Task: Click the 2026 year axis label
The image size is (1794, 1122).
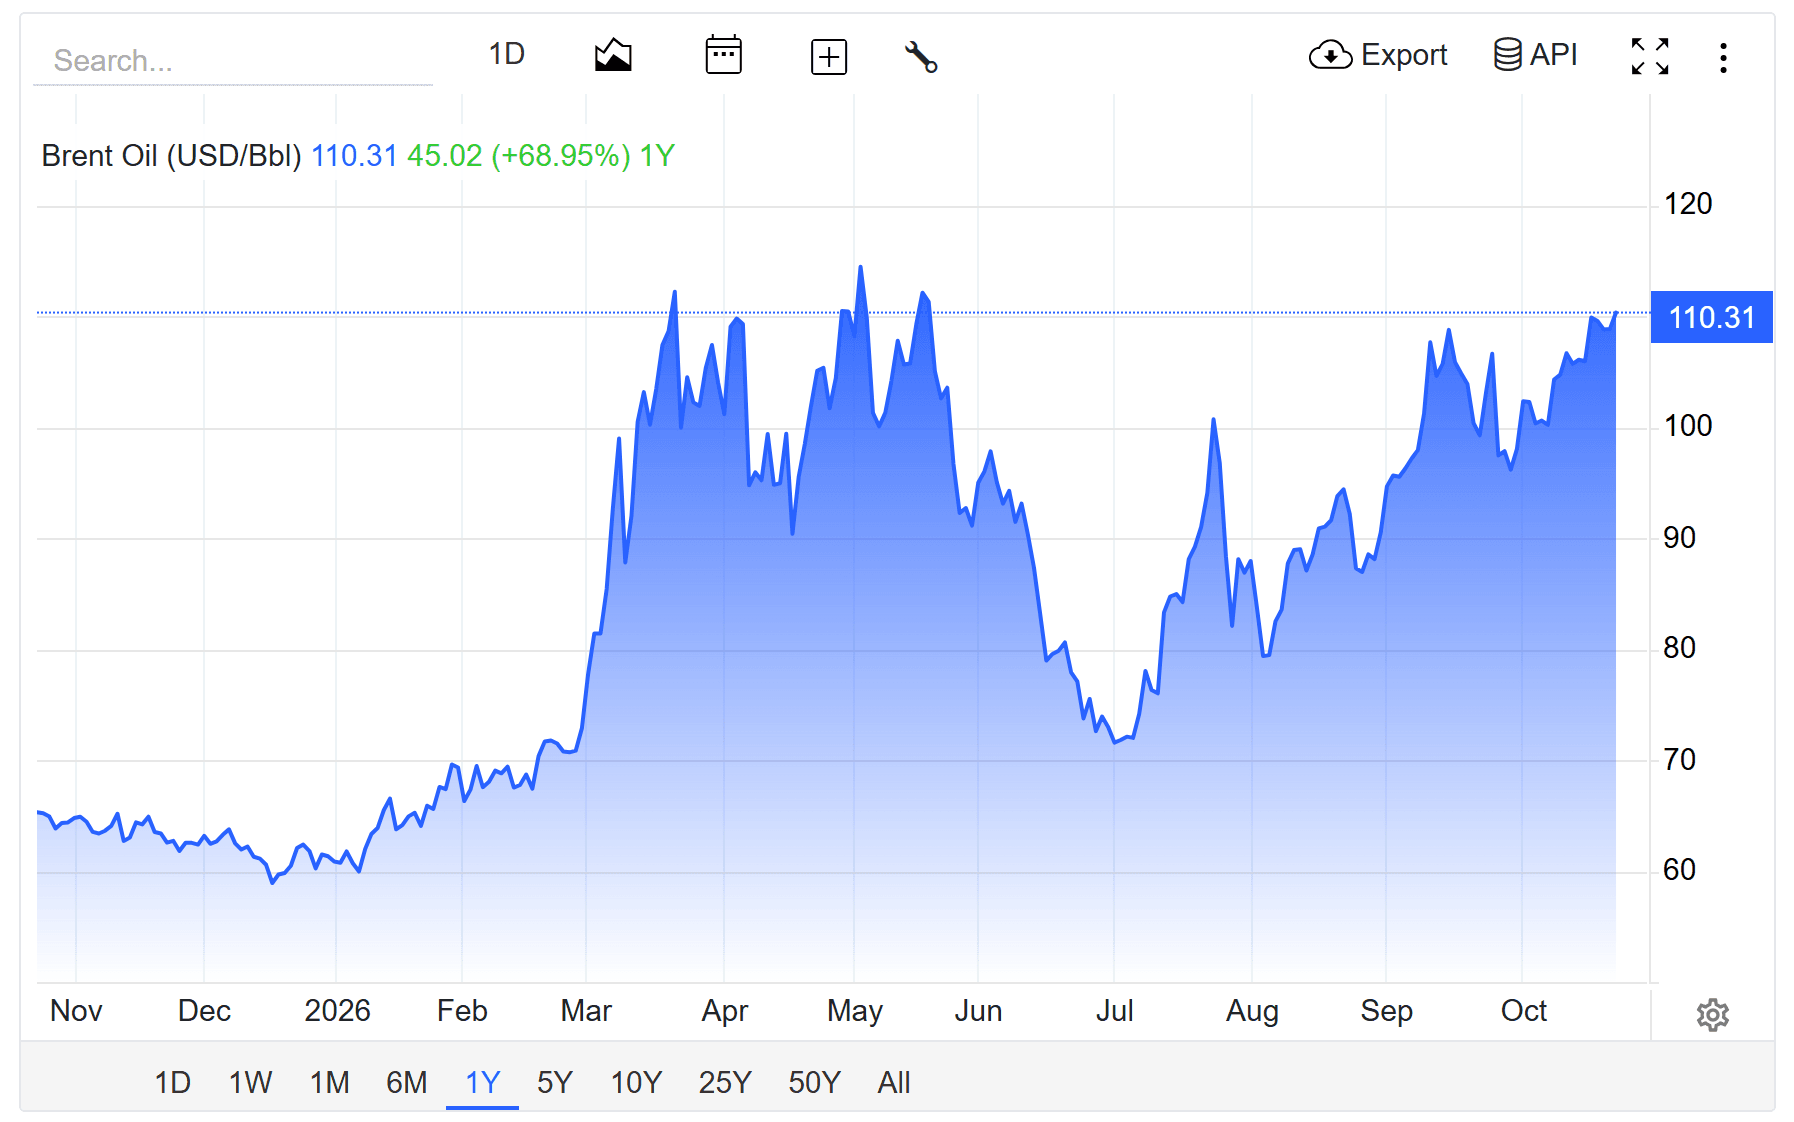Action: click(x=337, y=1011)
